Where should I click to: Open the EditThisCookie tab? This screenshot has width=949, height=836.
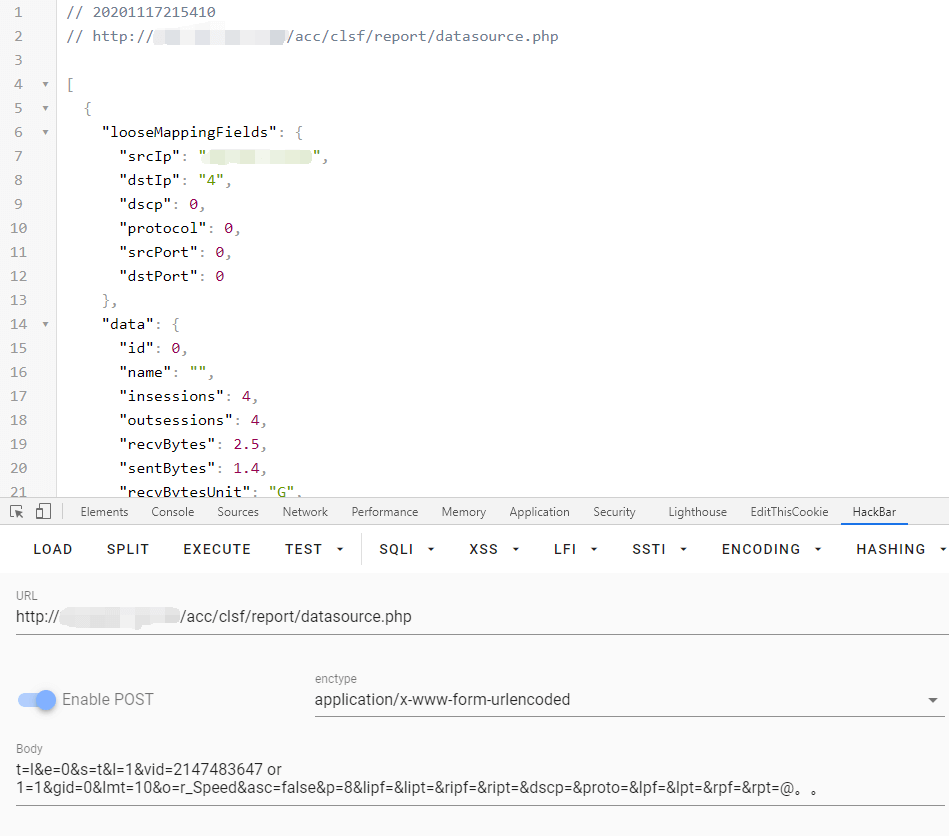pyautogui.click(x=789, y=512)
